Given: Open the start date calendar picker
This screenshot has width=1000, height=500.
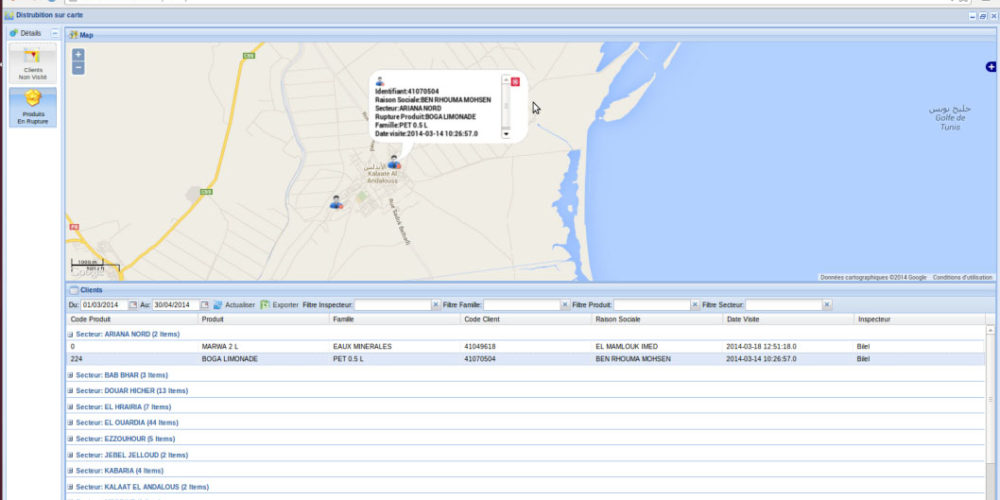Looking at the screenshot, I should pos(133,304).
